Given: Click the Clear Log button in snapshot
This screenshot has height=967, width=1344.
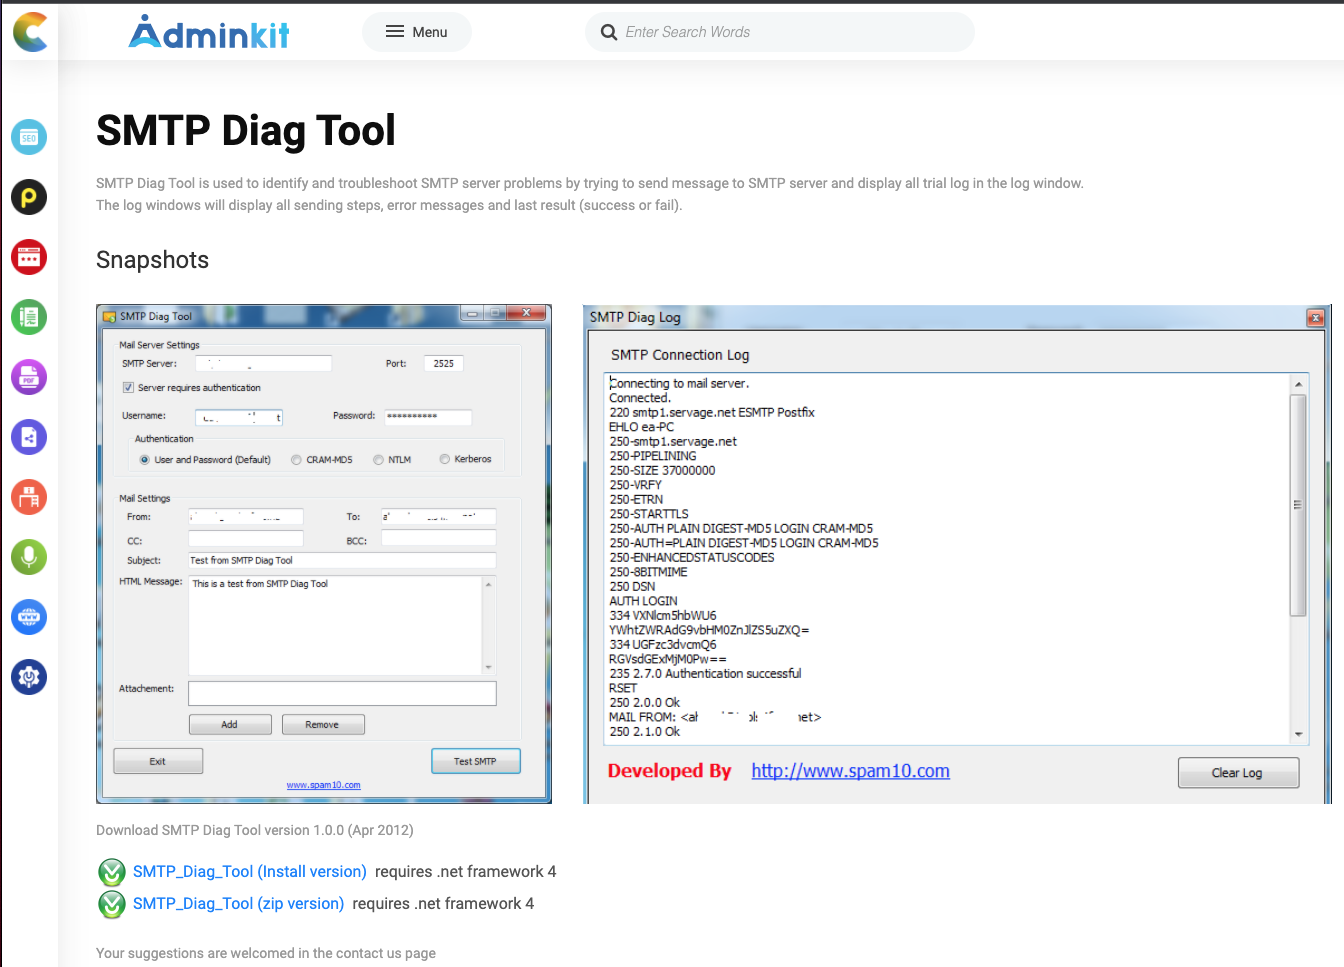Looking at the screenshot, I should (x=1238, y=773).
